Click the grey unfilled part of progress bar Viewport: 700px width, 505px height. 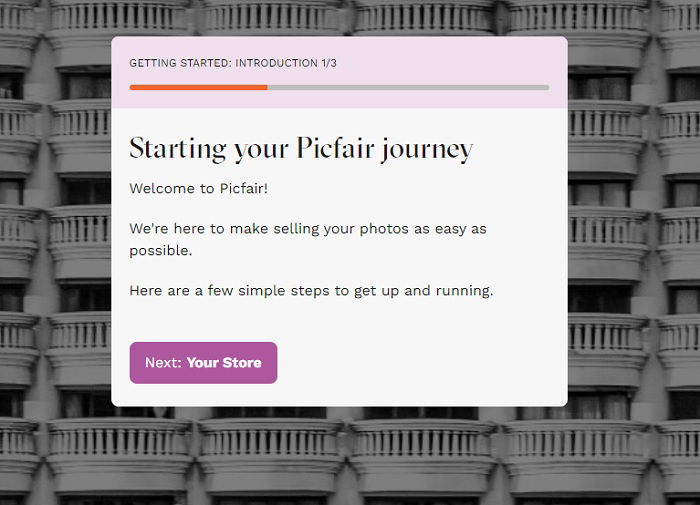[408, 88]
